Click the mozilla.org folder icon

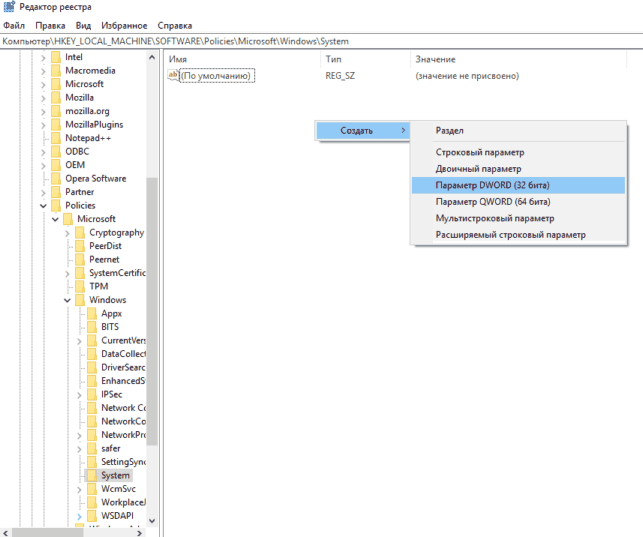(x=56, y=111)
